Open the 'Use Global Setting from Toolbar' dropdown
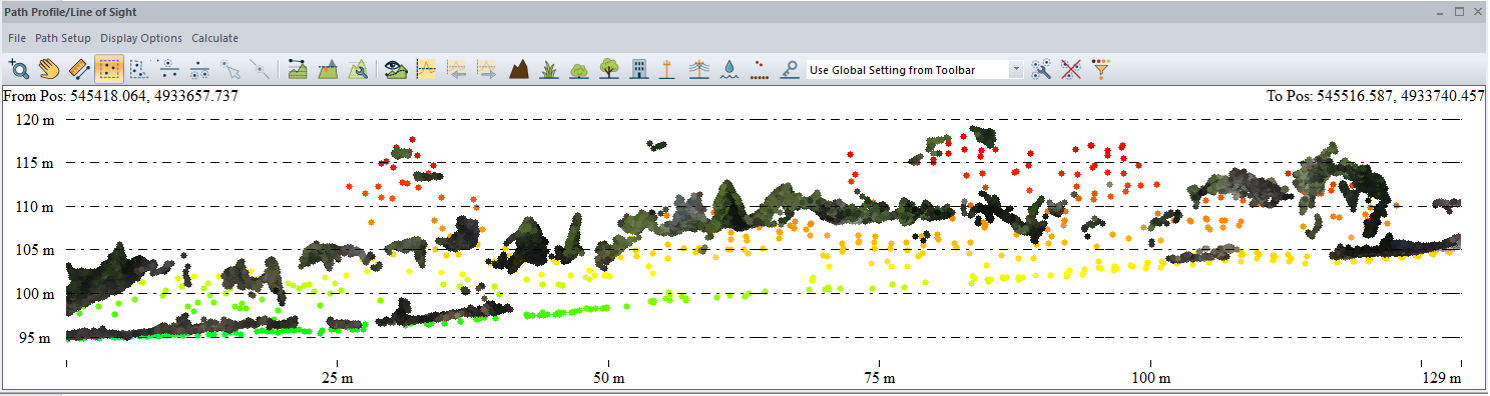The width and height of the screenshot is (1490, 396). pyautogui.click(x=915, y=70)
